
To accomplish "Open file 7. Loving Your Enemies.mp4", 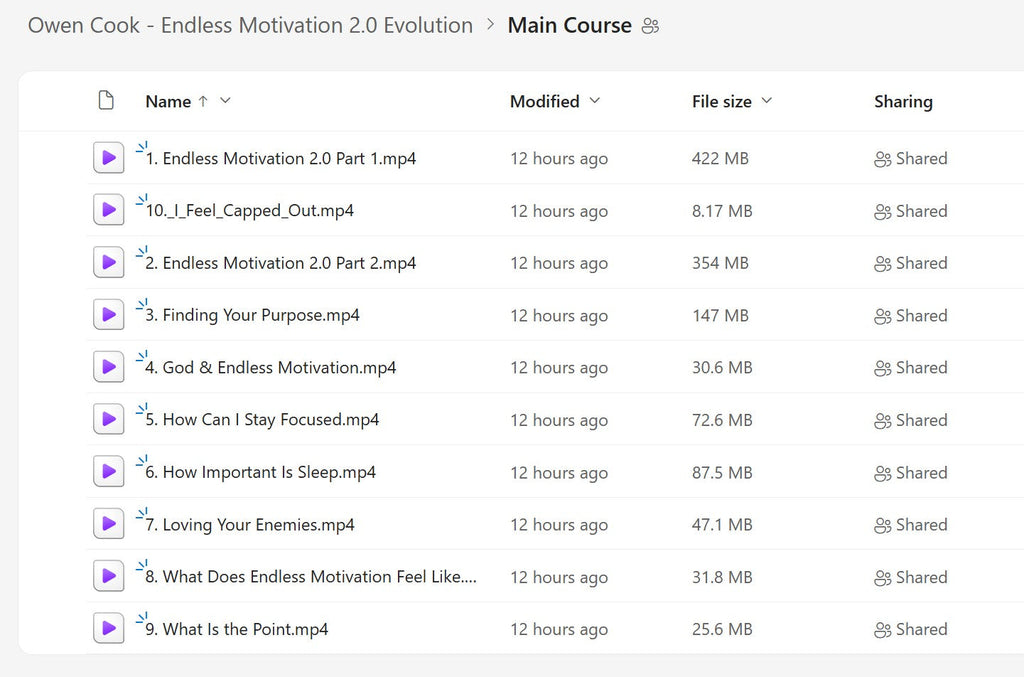I will (249, 524).
